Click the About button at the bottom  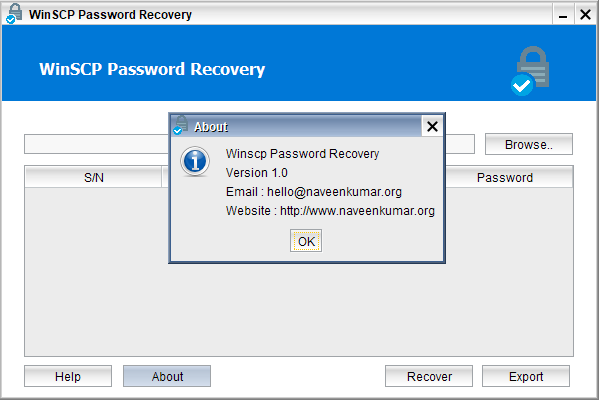coord(167,377)
